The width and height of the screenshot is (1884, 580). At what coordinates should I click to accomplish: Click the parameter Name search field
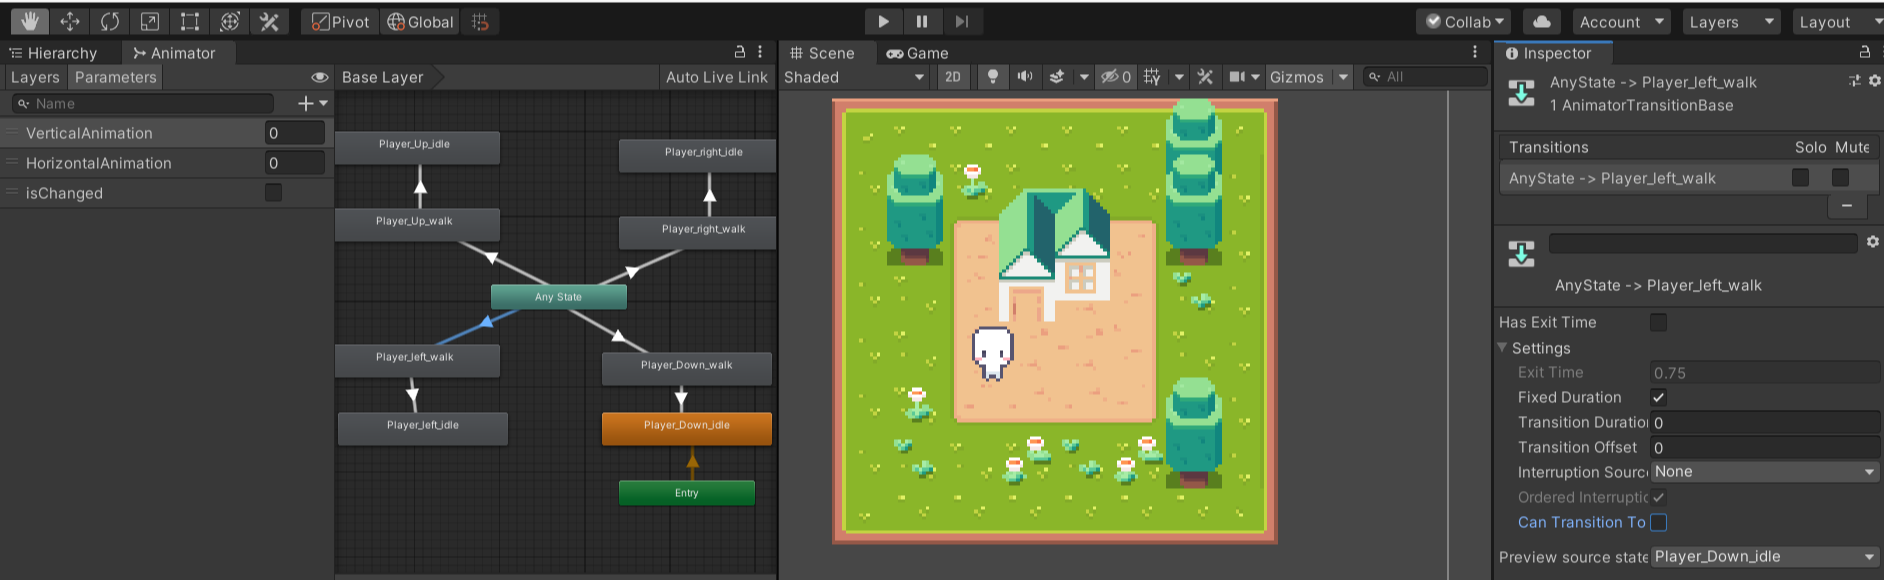[x=143, y=103]
